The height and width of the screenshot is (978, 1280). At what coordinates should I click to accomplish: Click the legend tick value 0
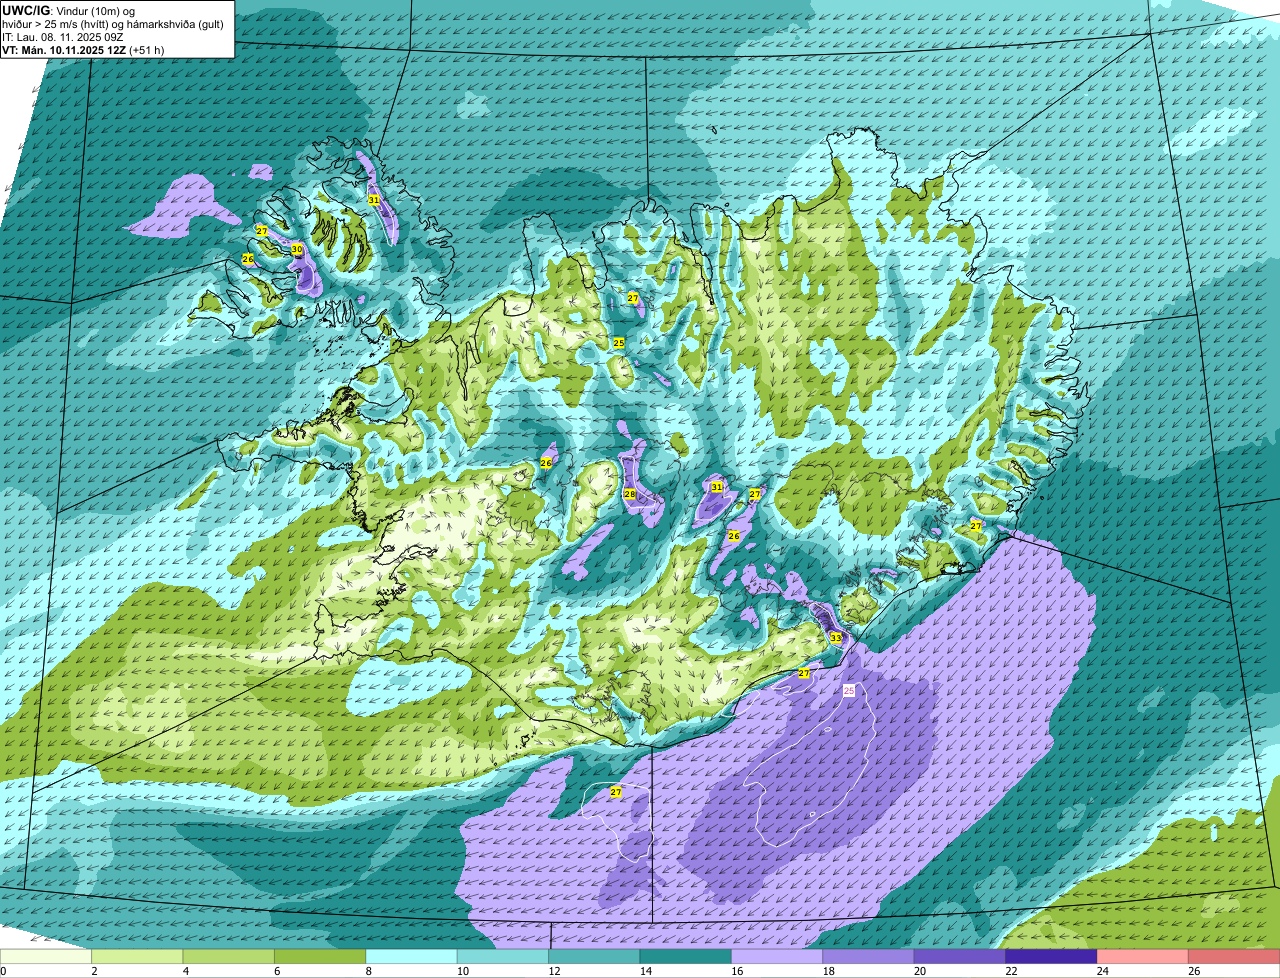4,971
